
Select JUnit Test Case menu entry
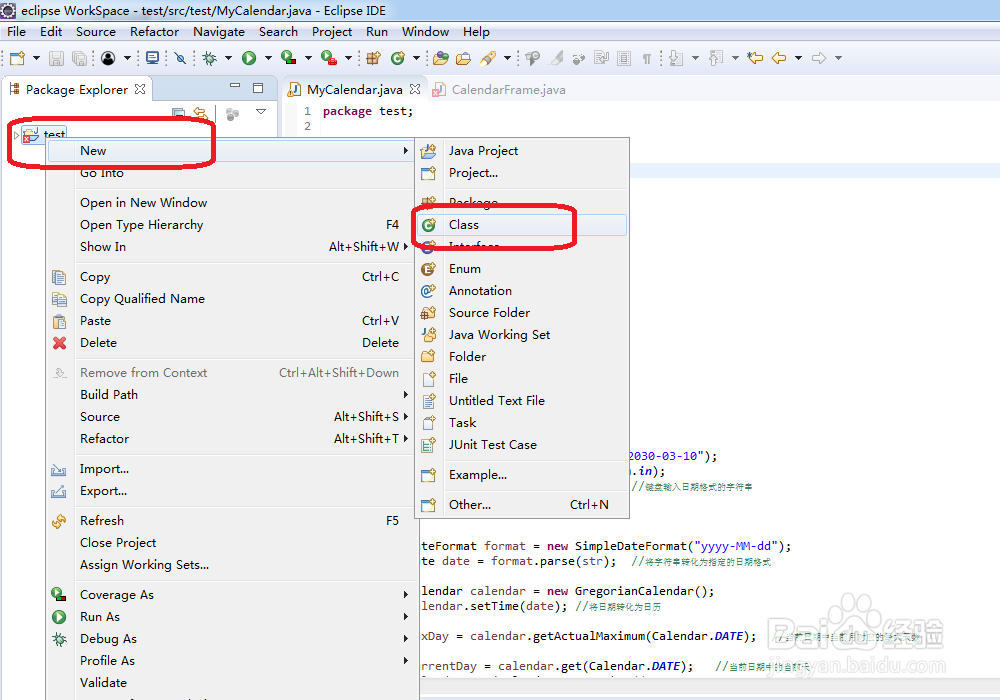[x=522, y=445]
